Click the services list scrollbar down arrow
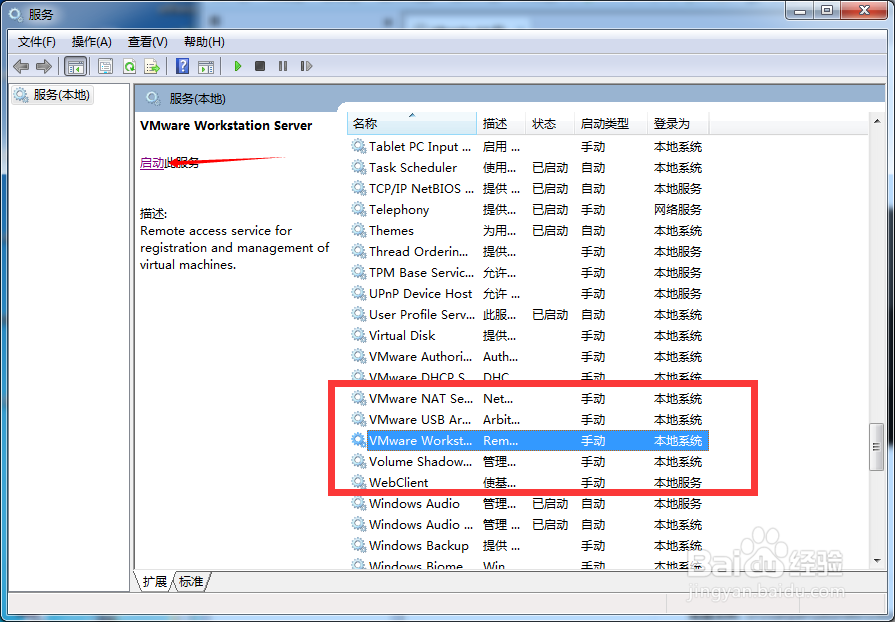895x622 pixels. click(877, 562)
